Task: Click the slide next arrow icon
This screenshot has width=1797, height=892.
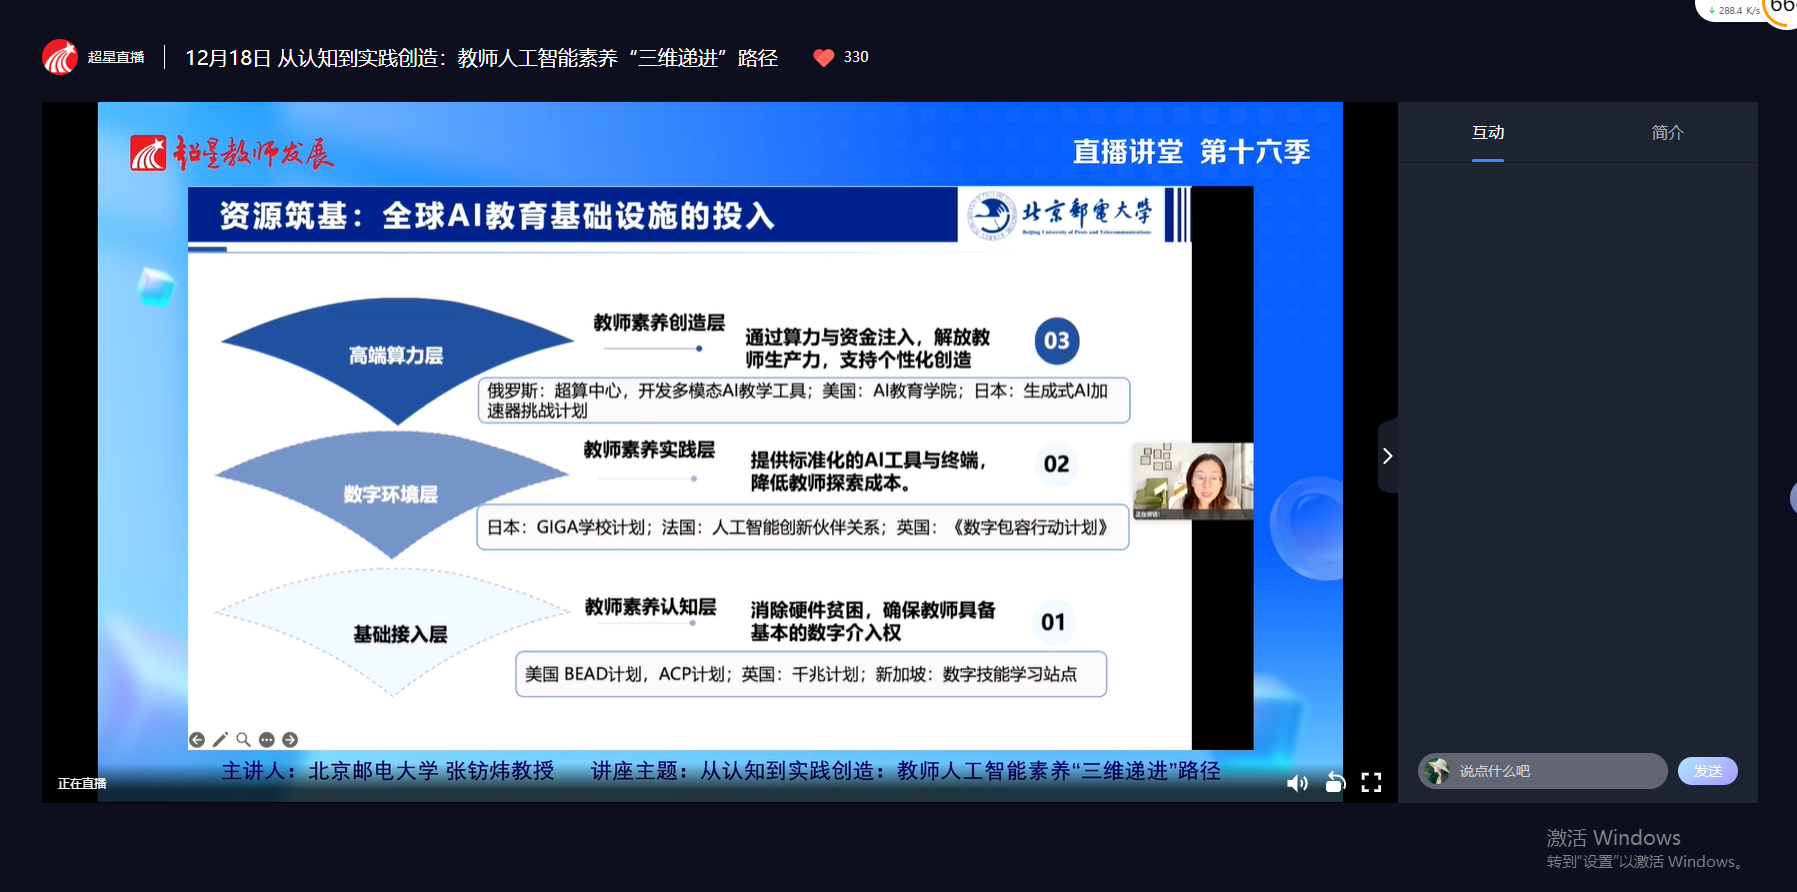Action: 290,740
